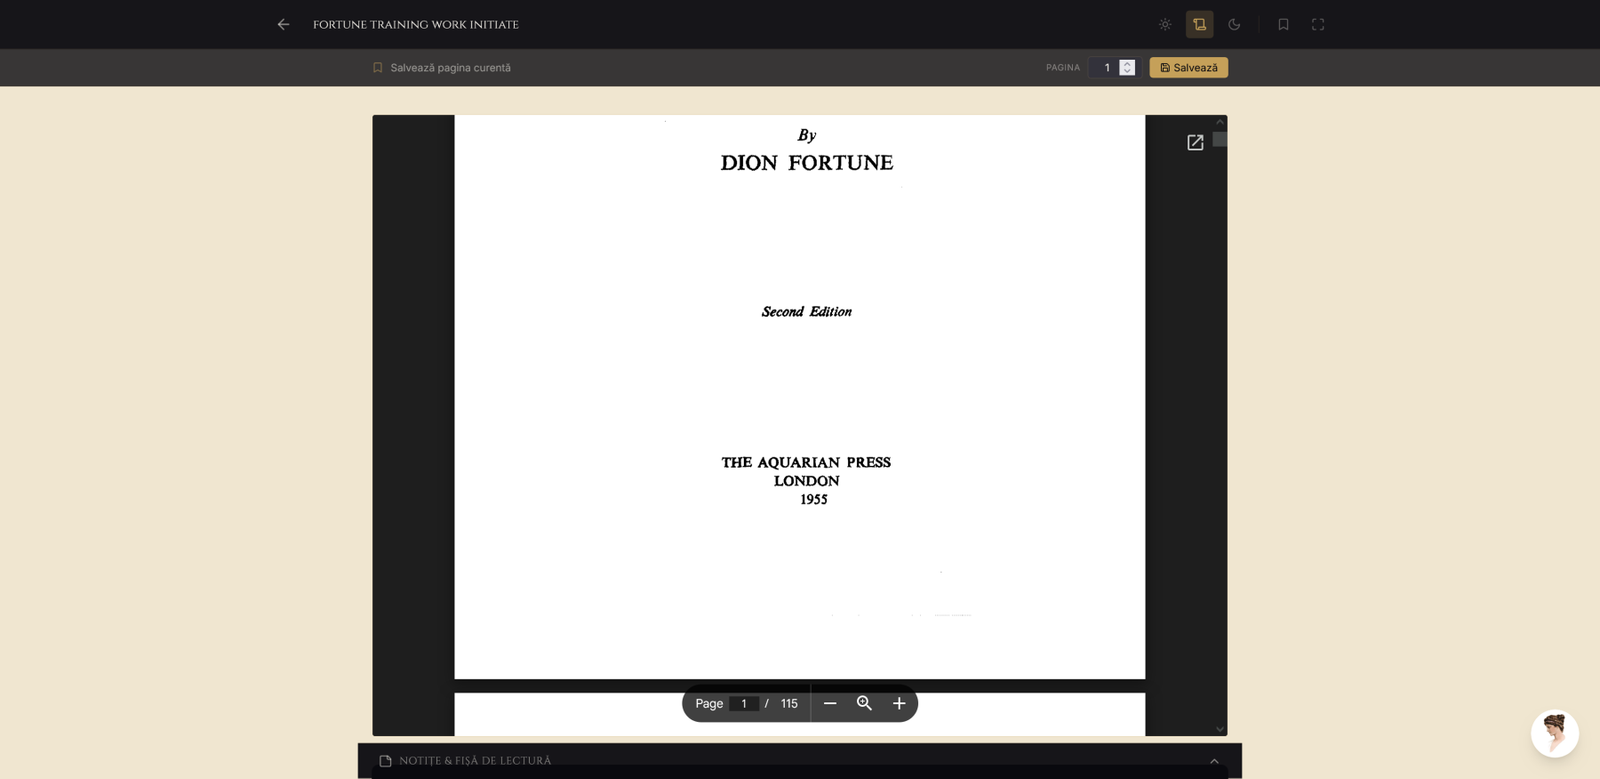Click the yellow Salvează button

[1189, 68]
